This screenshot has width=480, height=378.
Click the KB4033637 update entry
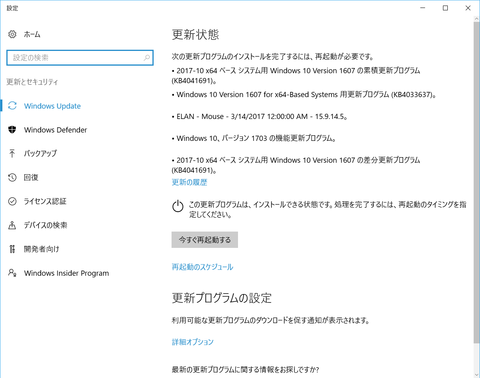(x=304, y=95)
